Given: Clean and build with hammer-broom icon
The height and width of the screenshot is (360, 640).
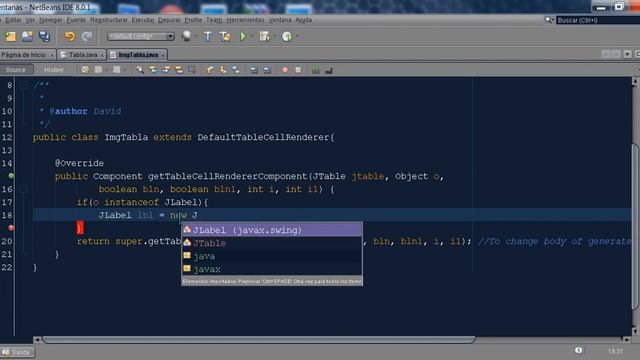Looking at the screenshot, I should 225,37.
